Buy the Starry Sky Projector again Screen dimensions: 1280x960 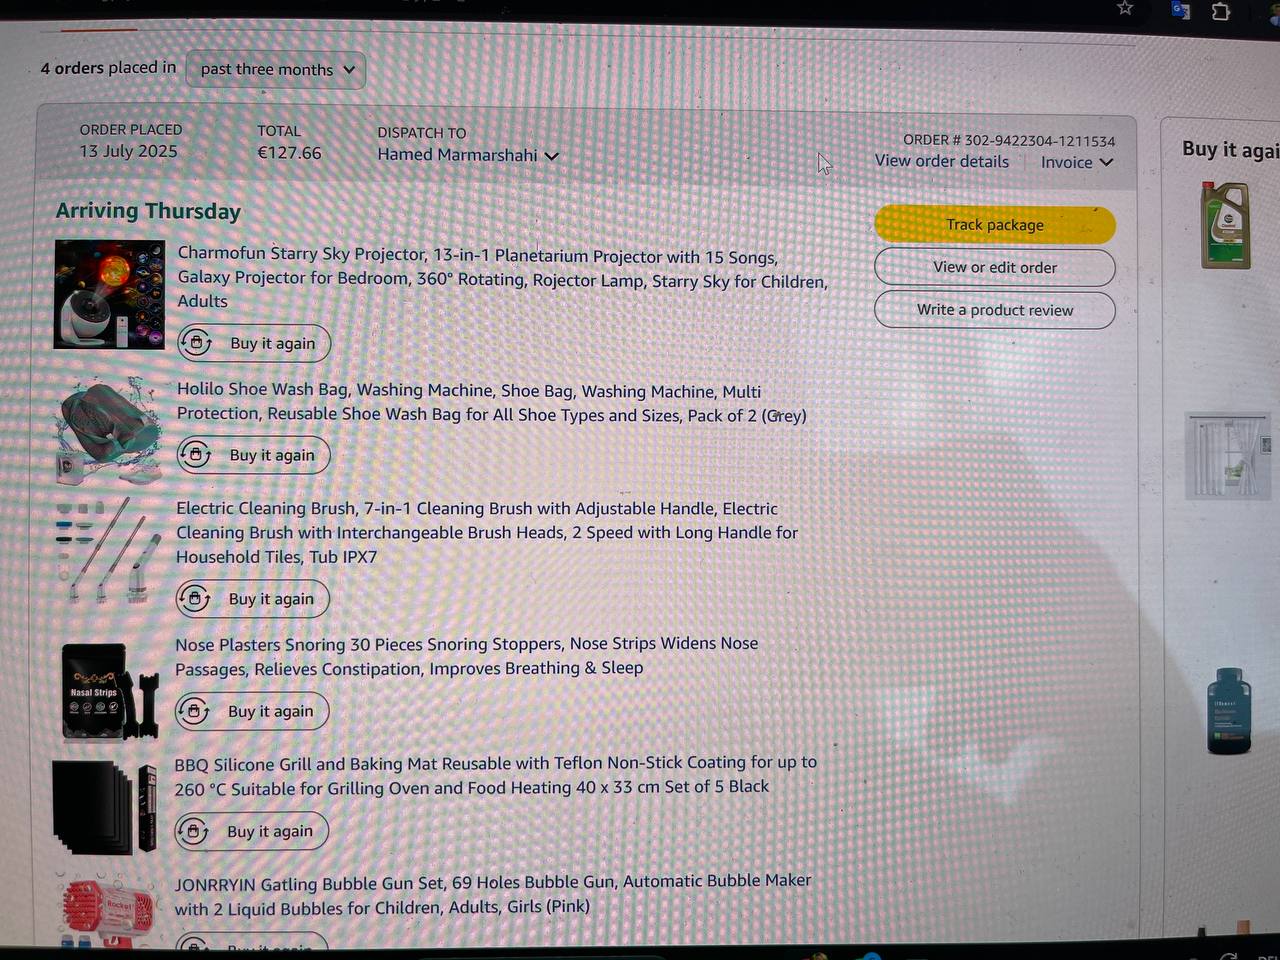tap(254, 343)
